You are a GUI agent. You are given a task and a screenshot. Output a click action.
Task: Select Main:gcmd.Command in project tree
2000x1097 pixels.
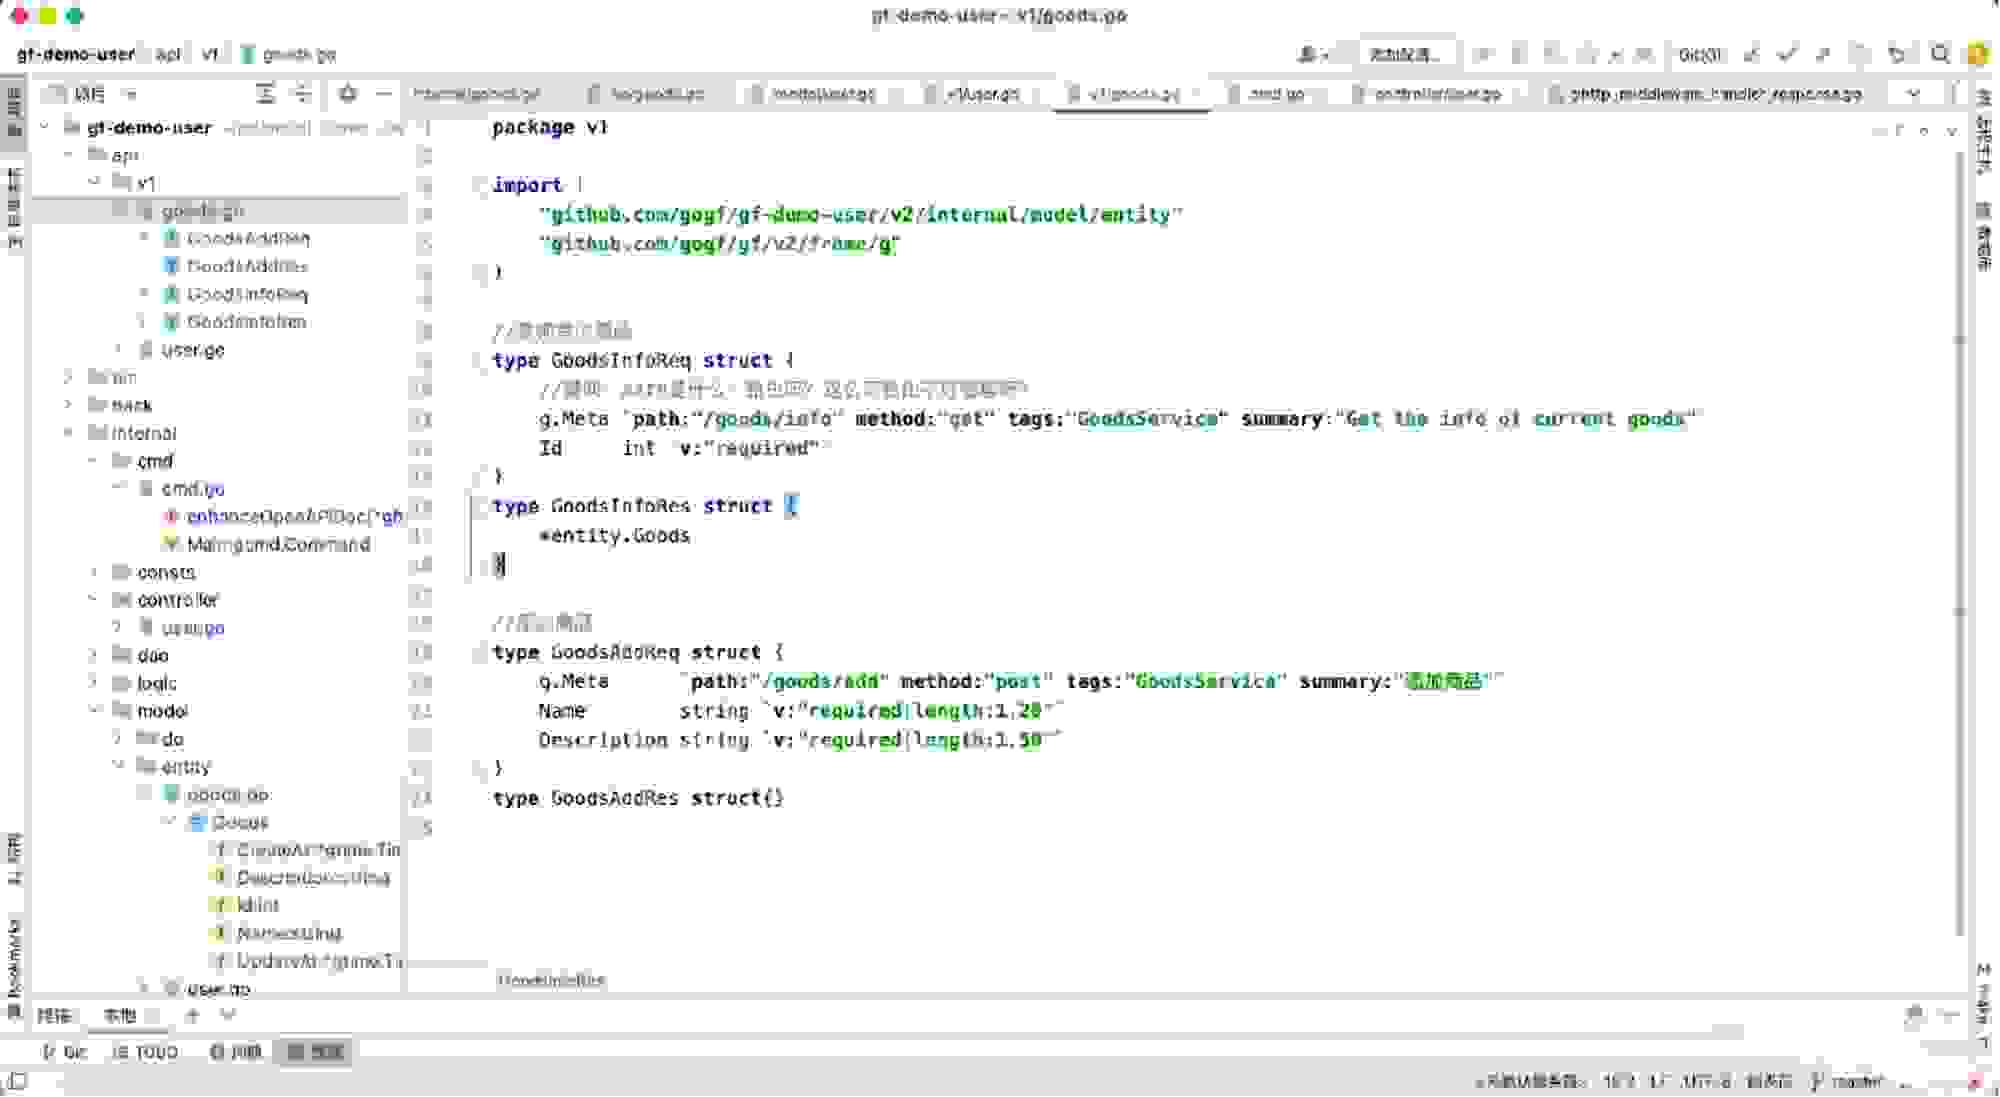click(278, 544)
